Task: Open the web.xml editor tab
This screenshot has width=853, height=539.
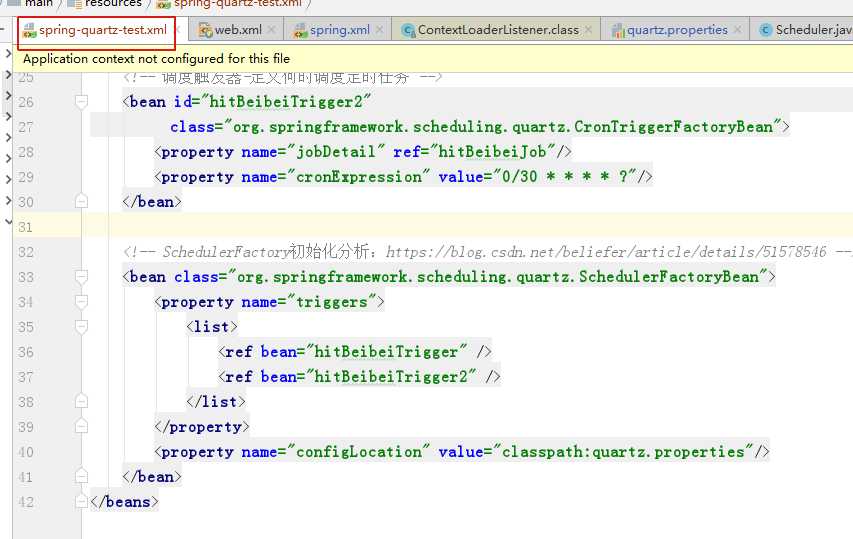Action: 238,30
